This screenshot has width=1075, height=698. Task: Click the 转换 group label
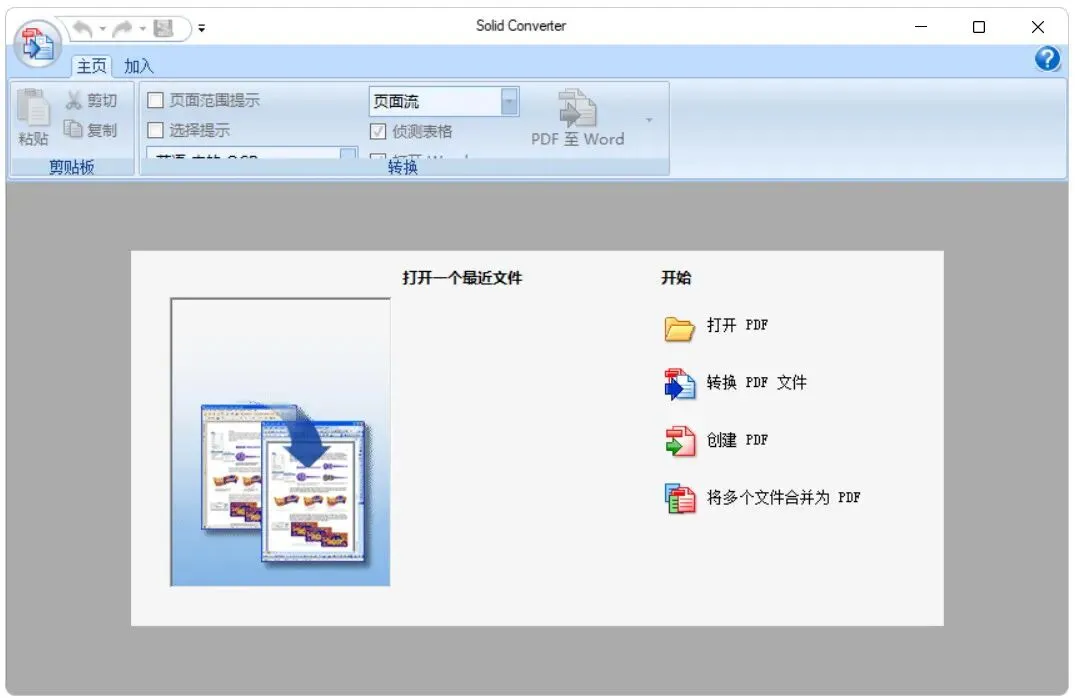[403, 167]
